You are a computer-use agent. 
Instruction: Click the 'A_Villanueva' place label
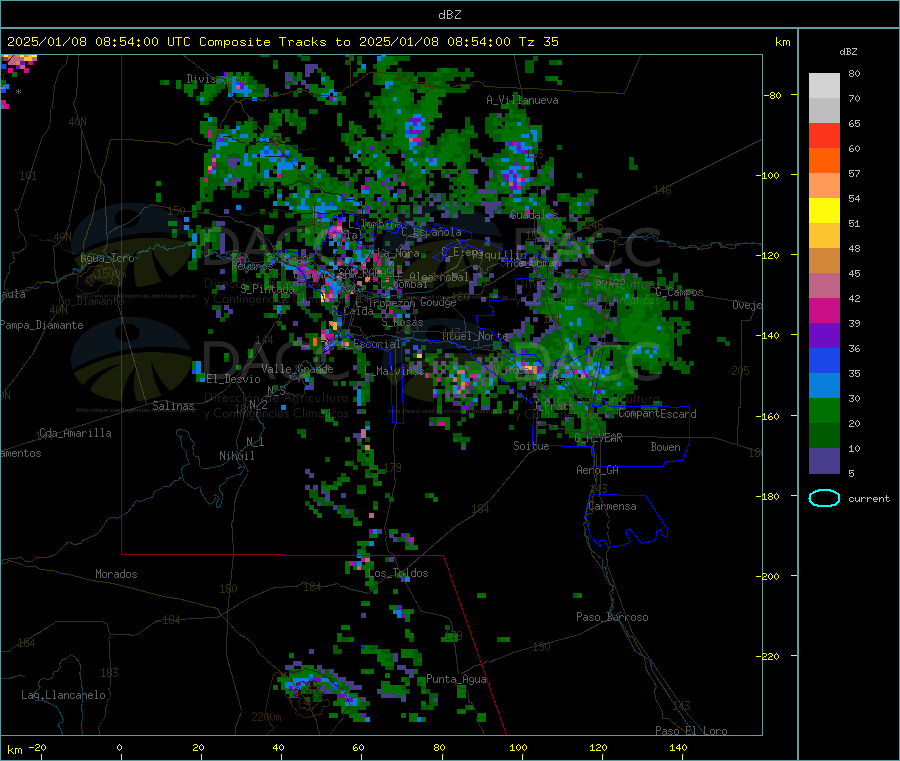[522, 100]
